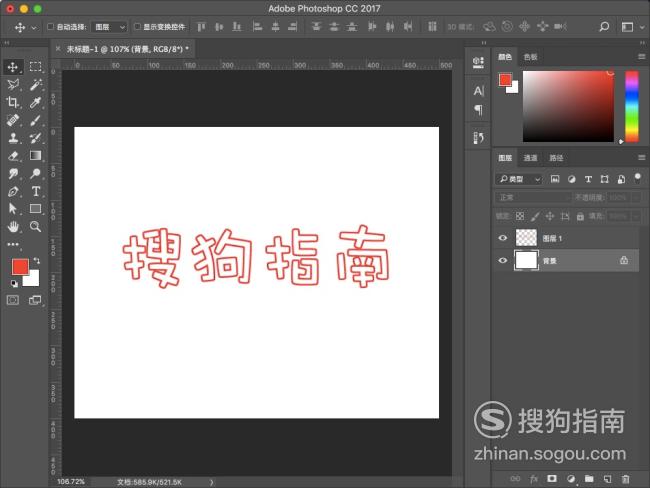Open the Character panel icon
The image size is (650, 488).
478,91
